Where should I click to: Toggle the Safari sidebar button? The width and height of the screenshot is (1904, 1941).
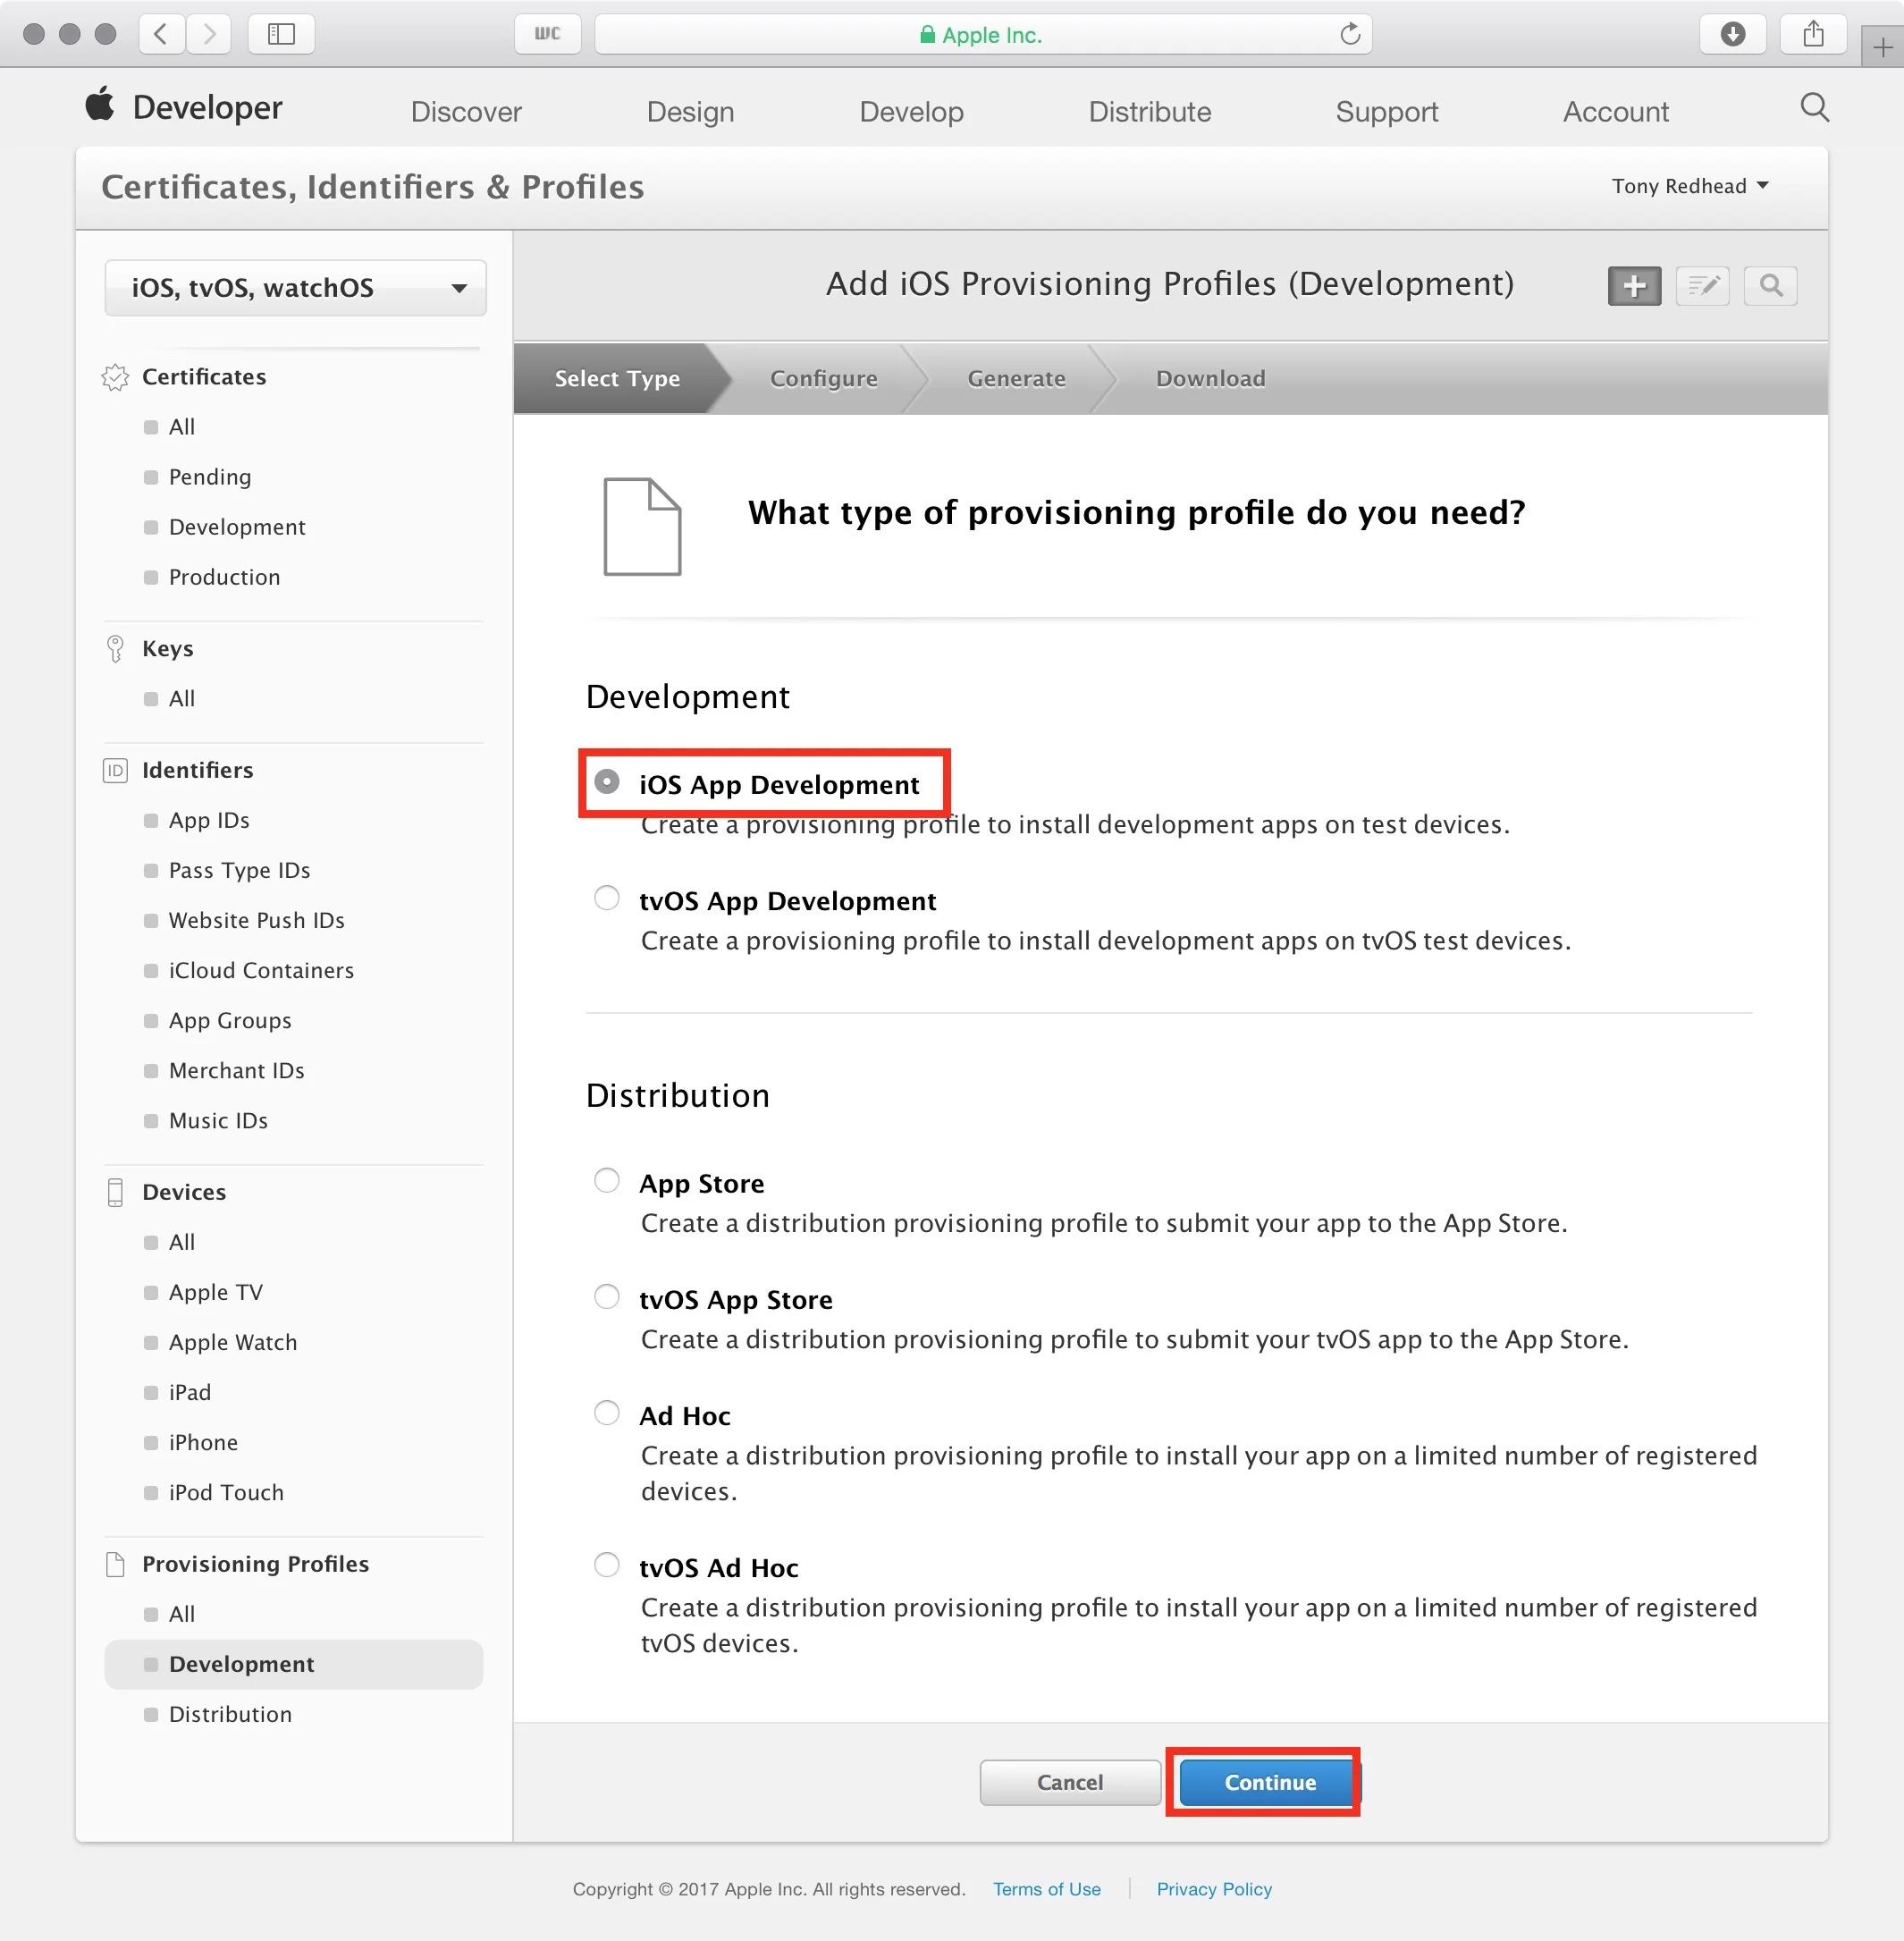[x=281, y=34]
